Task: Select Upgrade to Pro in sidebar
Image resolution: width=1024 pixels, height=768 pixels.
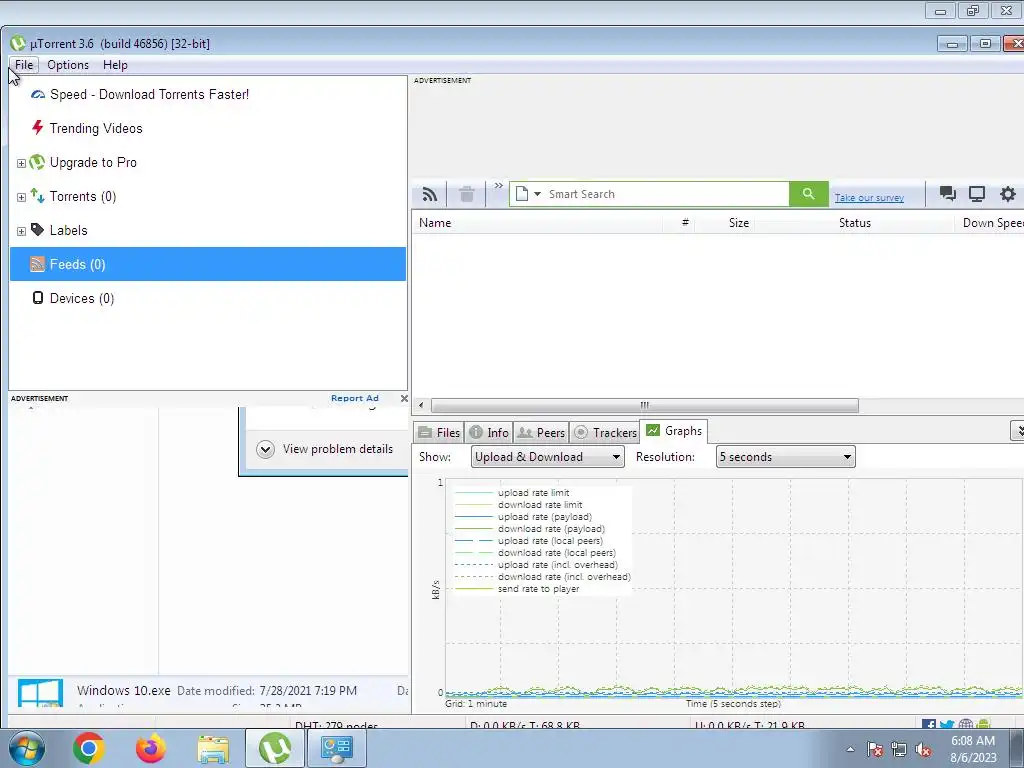Action: click(93, 162)
